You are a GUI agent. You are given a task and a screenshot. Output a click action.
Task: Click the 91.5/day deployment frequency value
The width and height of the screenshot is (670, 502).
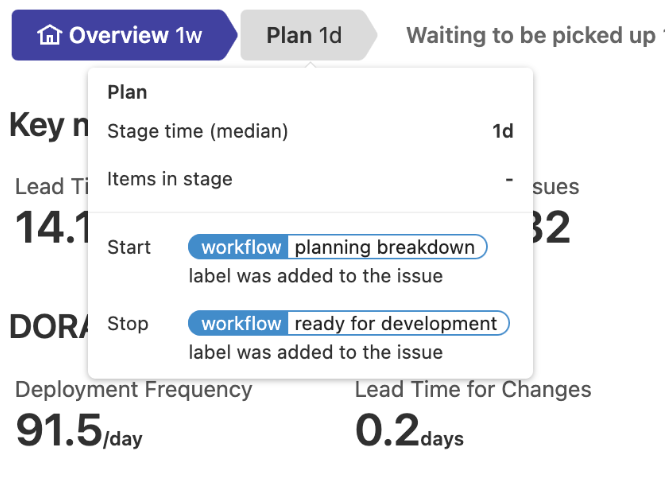(x=79, y=430)
